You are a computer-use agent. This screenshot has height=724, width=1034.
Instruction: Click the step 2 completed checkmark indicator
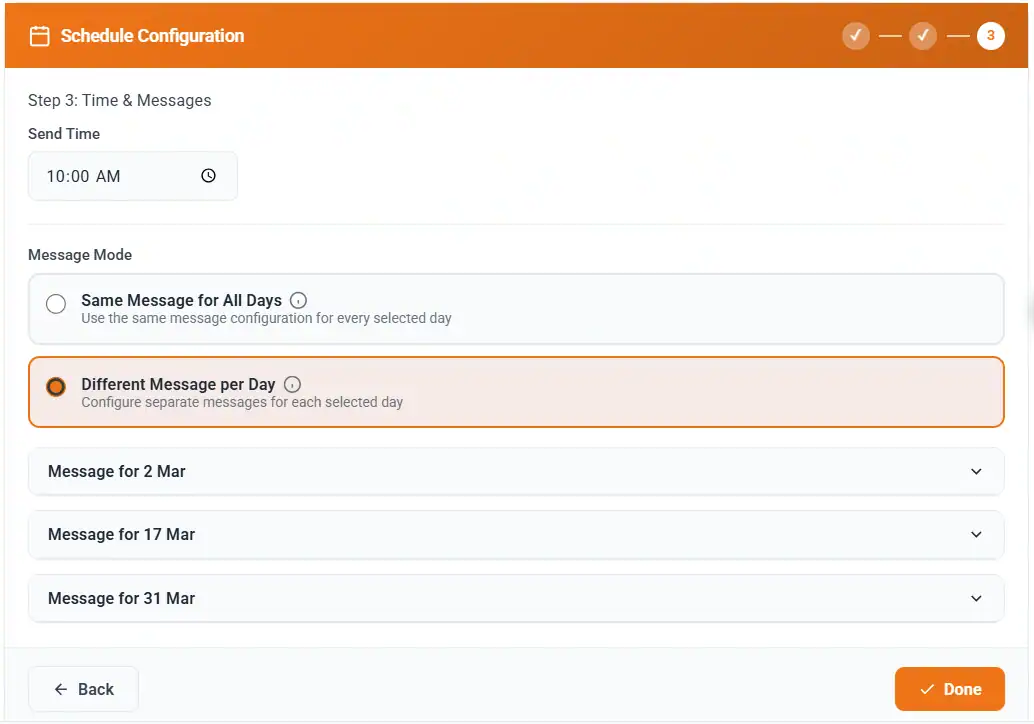[923, 35]
